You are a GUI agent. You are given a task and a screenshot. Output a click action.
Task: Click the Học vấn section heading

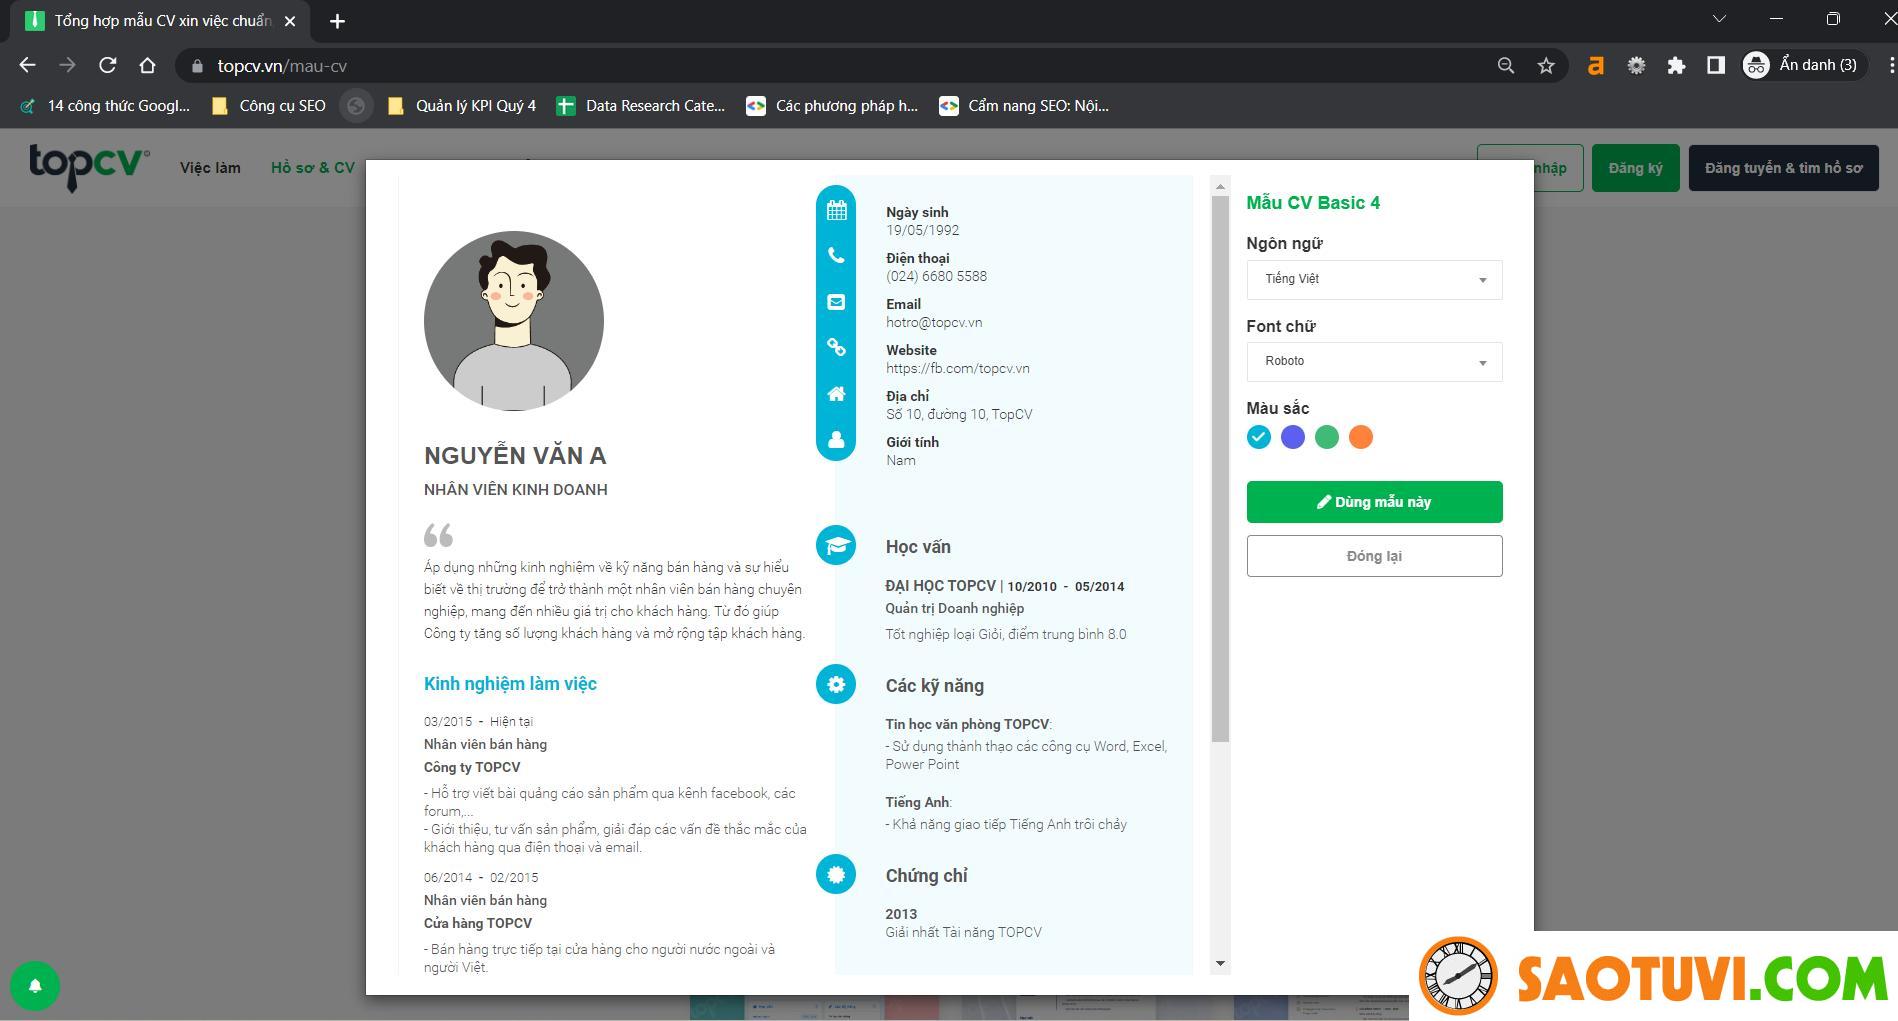click(x=918, y=547)
